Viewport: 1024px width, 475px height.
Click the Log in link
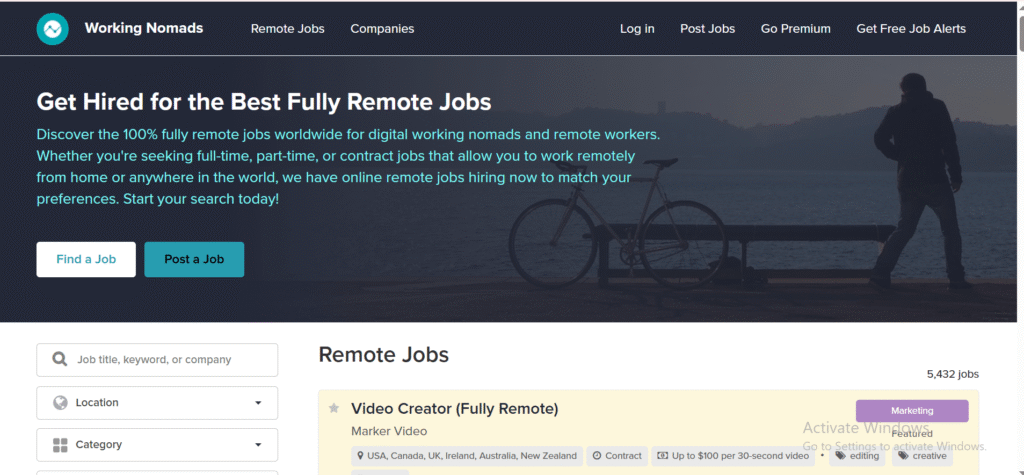[637, 29]
